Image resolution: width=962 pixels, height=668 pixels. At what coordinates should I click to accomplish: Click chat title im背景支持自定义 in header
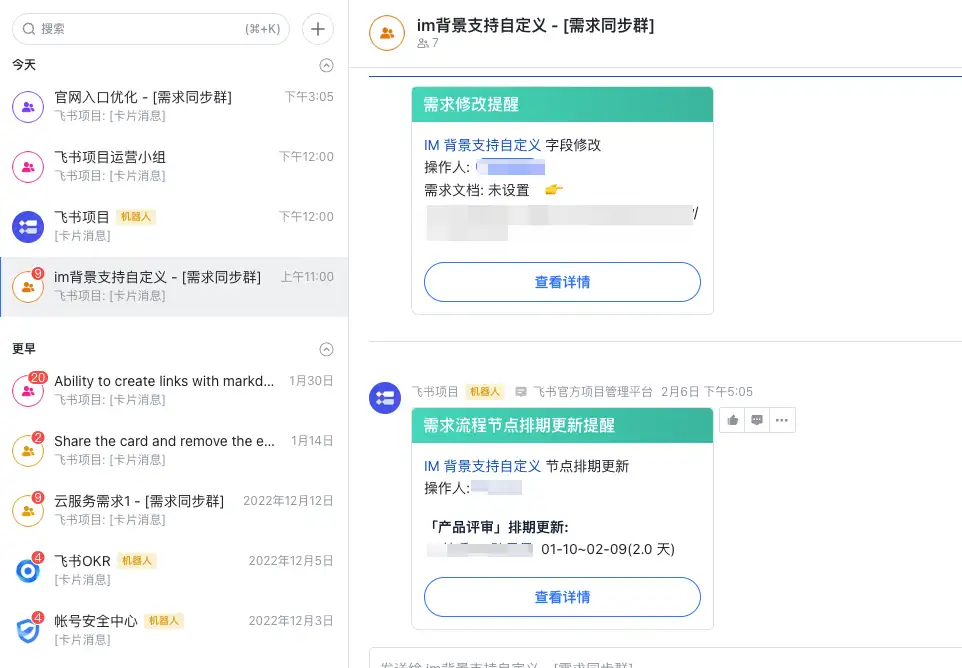536,26
